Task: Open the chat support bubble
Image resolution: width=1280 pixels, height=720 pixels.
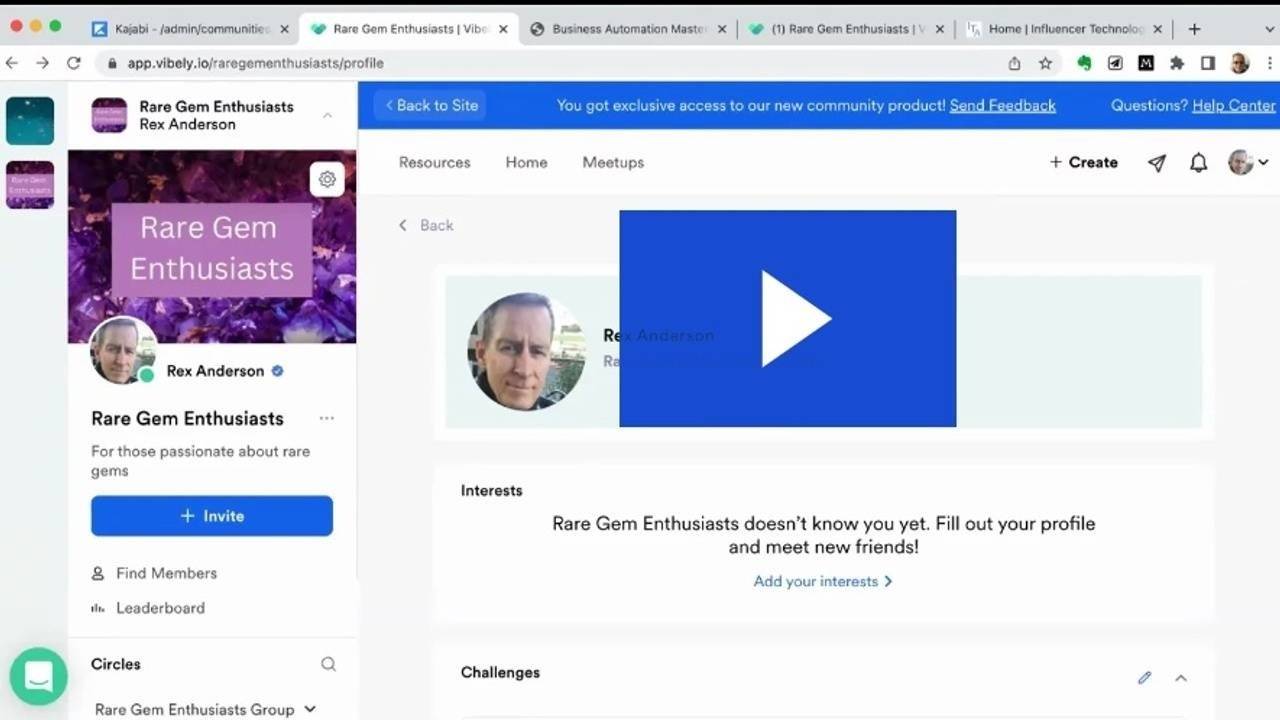Action: click(x=39, y=676)
